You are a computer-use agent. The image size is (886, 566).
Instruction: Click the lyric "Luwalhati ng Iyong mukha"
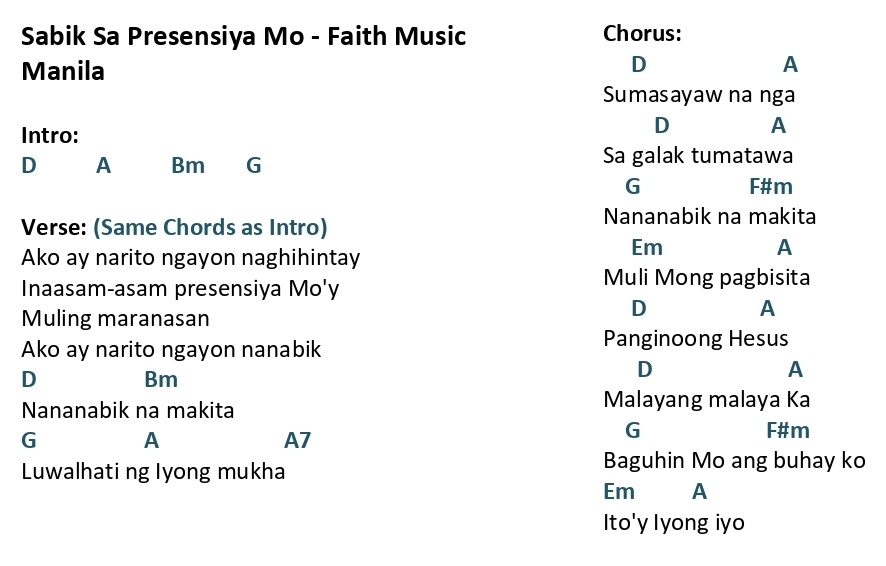pos(153,471)
